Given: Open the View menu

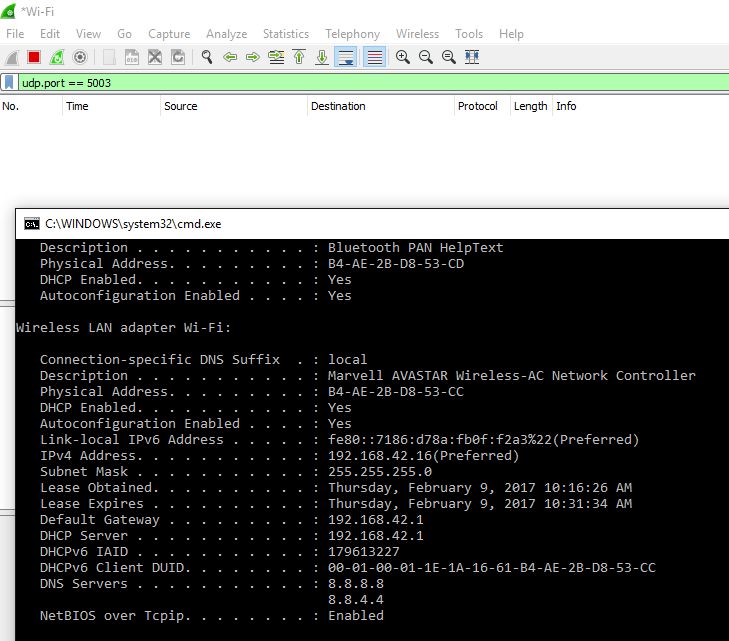Looking at the screenshot, I should (88, 34).
